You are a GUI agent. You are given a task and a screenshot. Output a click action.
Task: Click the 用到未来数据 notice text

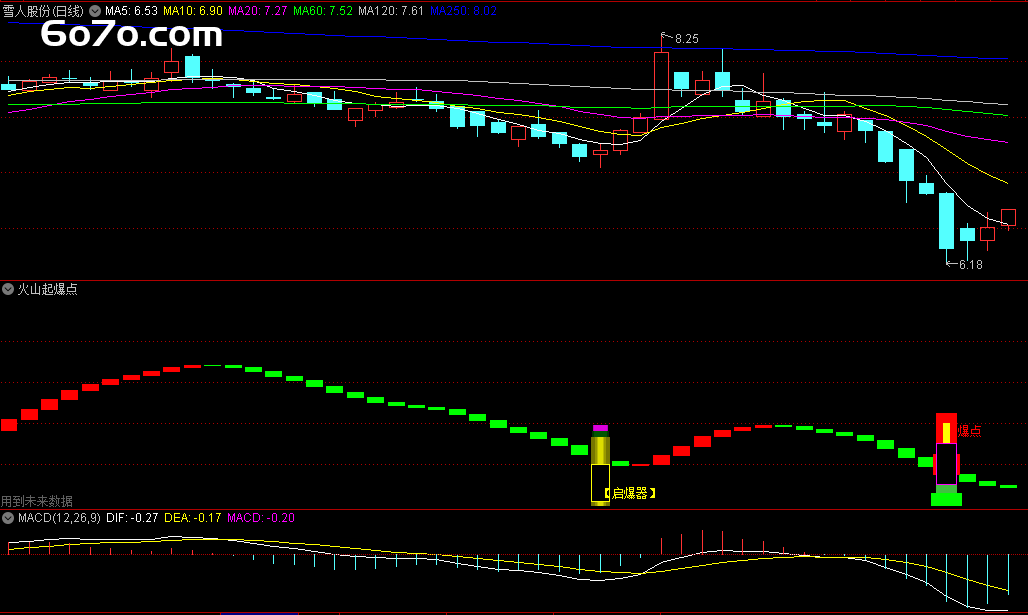37,502
